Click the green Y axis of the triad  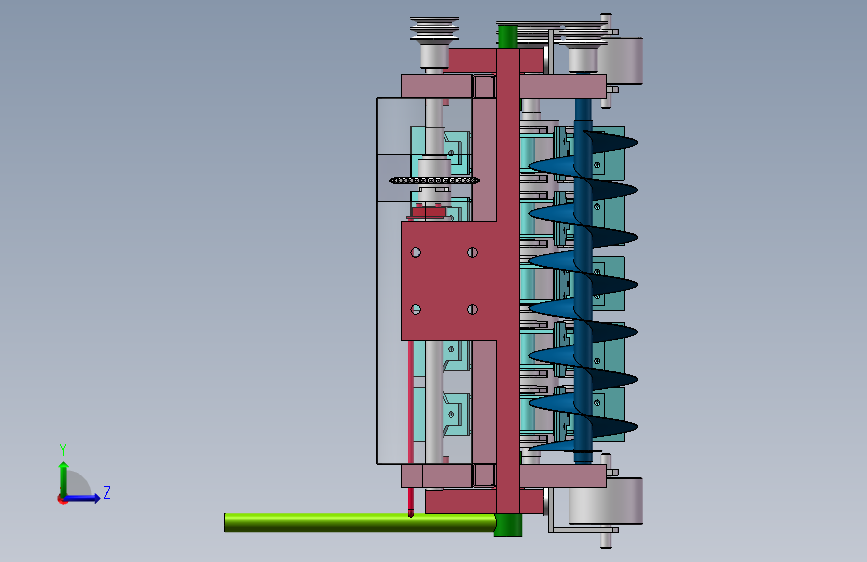coord(64,479)
